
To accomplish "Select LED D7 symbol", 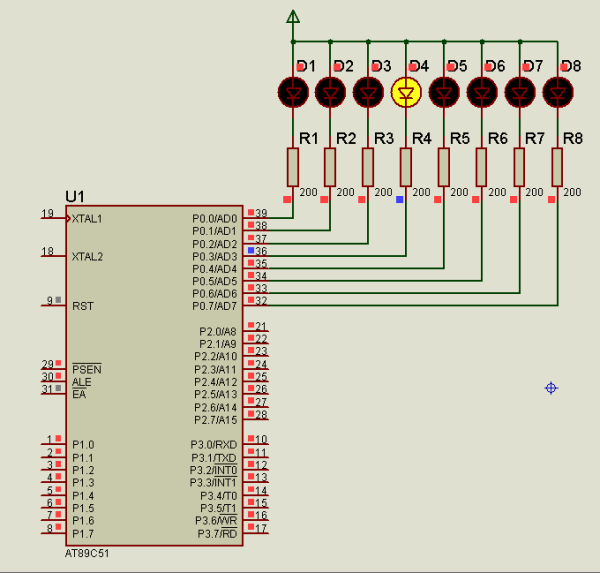I will 520,92.
